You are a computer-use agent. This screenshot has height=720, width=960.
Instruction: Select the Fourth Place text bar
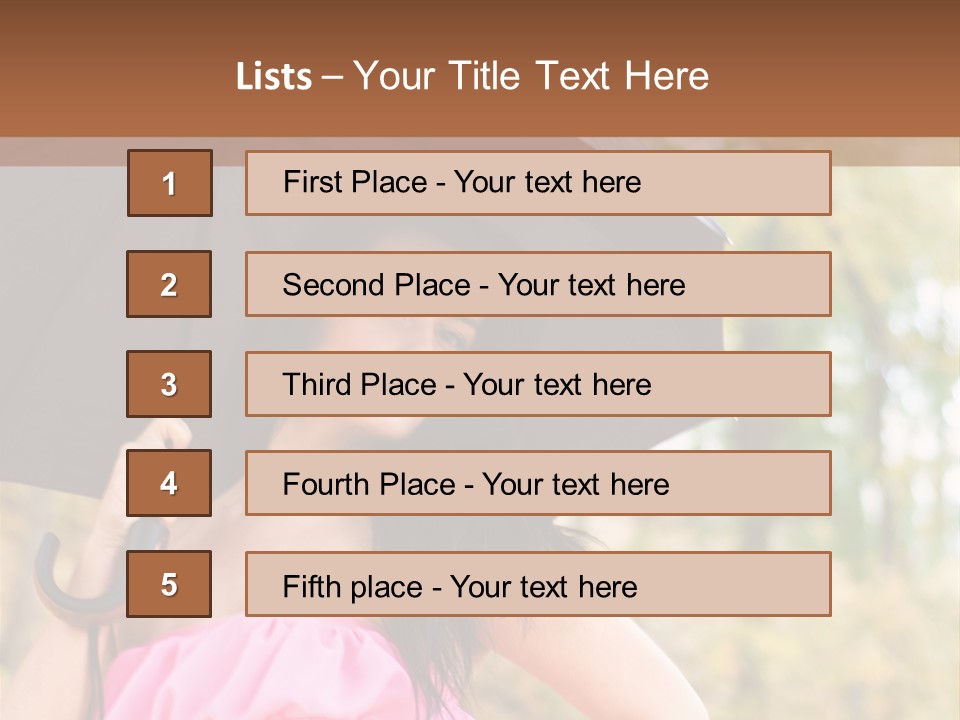[x=538, y=483]
